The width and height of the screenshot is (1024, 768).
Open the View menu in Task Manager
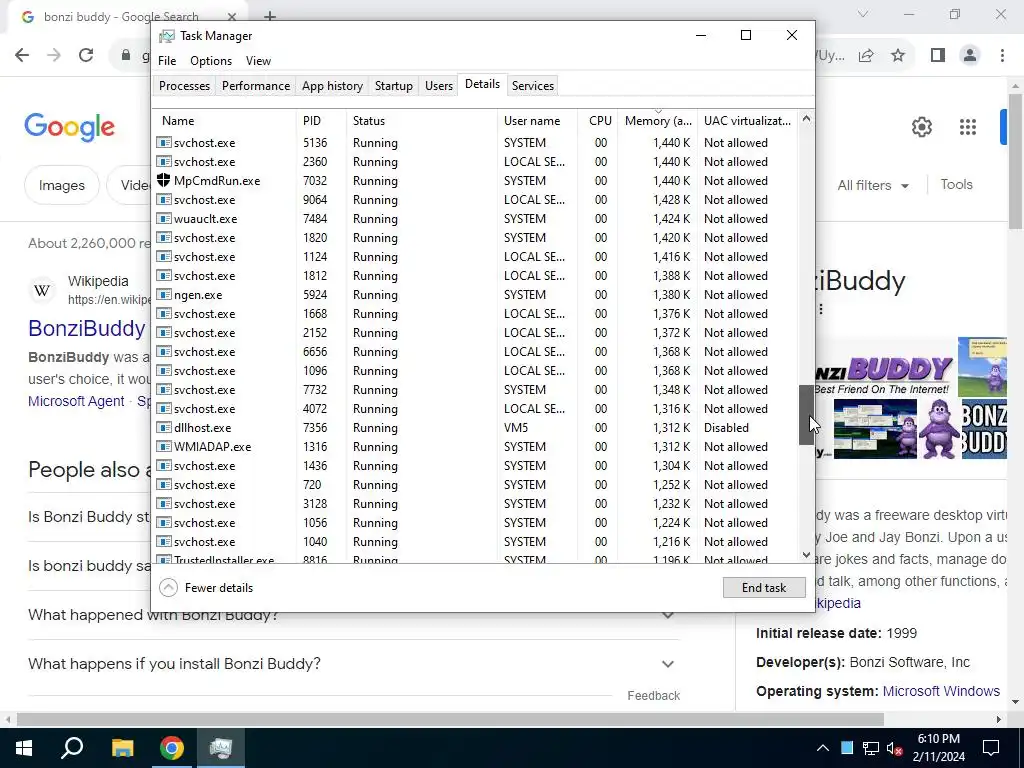tap(258, 61)
